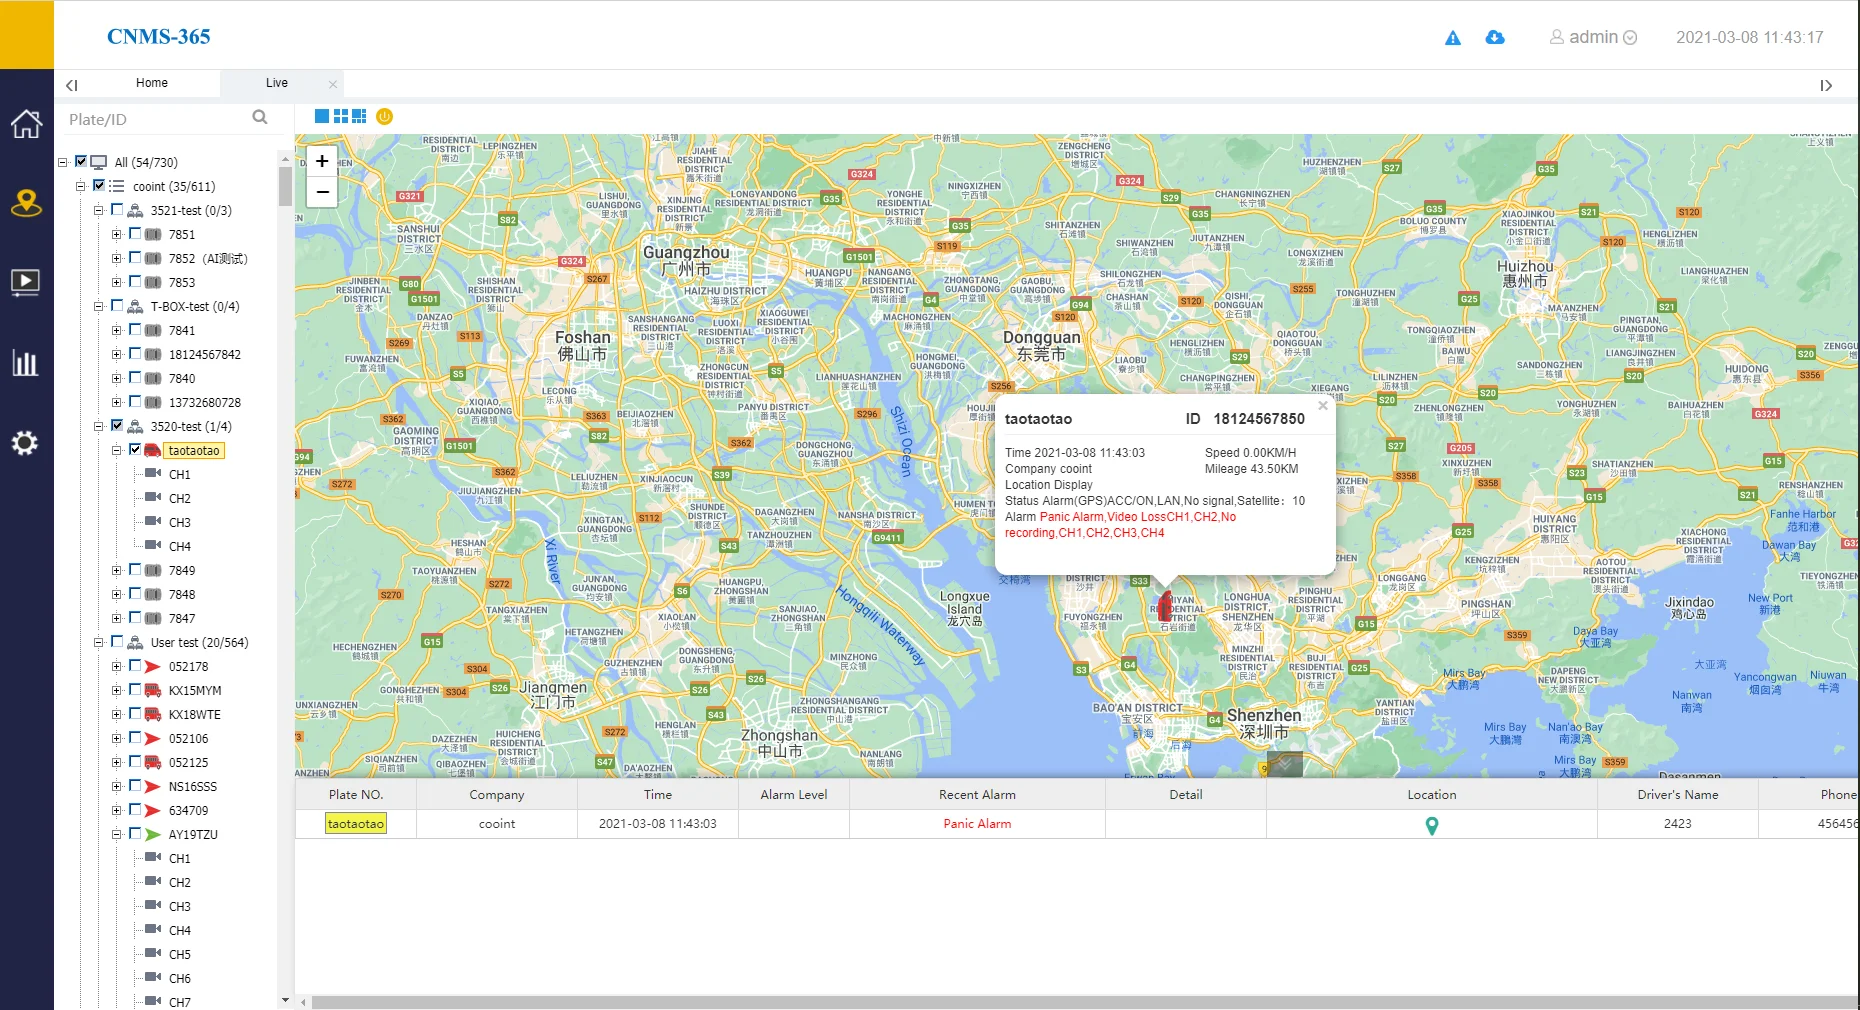Open the settings gear in the sidebar
The image size is (1860, 1010).
25,443
